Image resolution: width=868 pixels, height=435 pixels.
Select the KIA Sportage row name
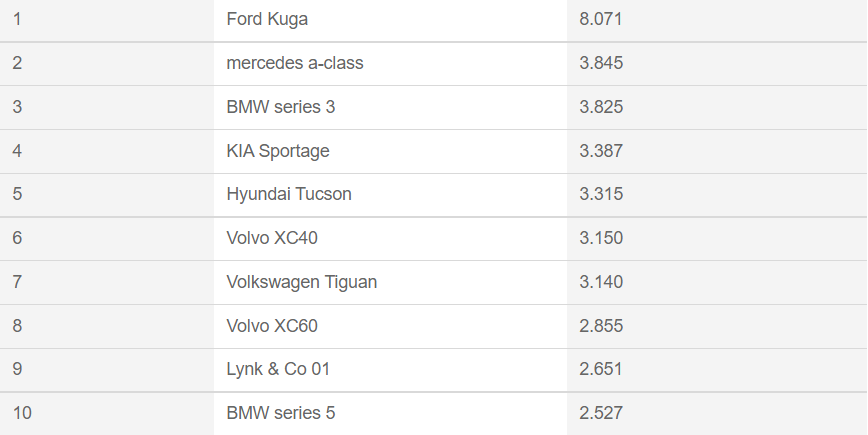point(278,151)
